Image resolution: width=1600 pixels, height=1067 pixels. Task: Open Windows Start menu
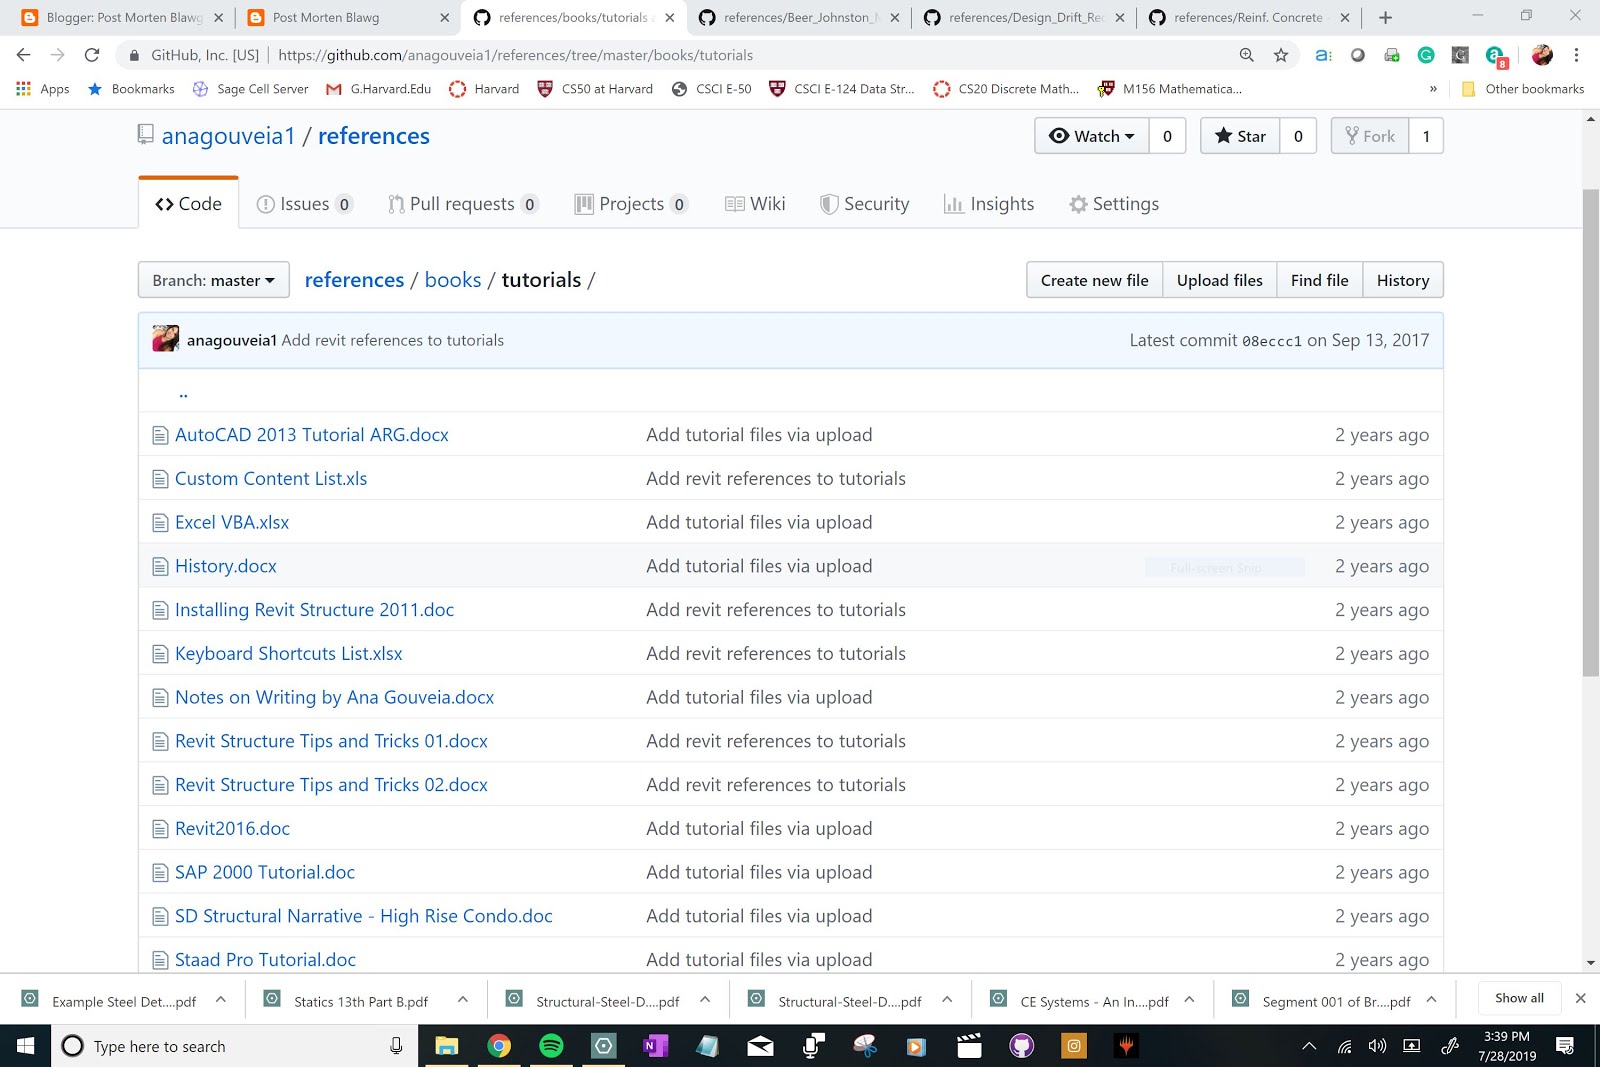coord(25,1046)
